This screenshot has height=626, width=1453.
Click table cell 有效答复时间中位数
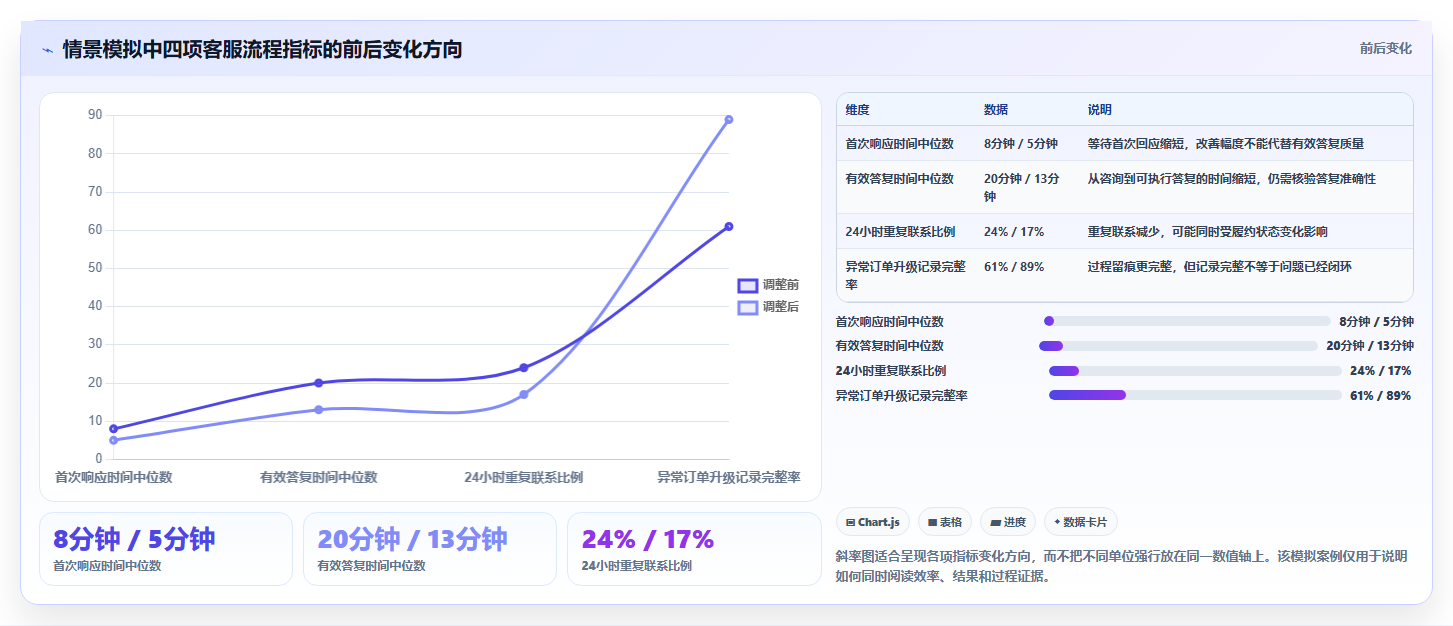point(900,179)
